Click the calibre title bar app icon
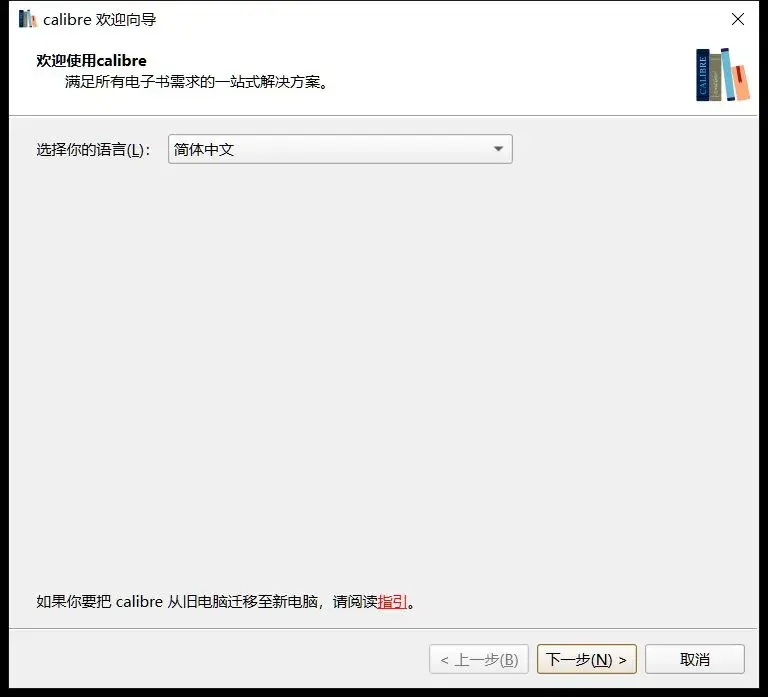Viewport: 768px width, 697px height. click(x=27, y=19)
